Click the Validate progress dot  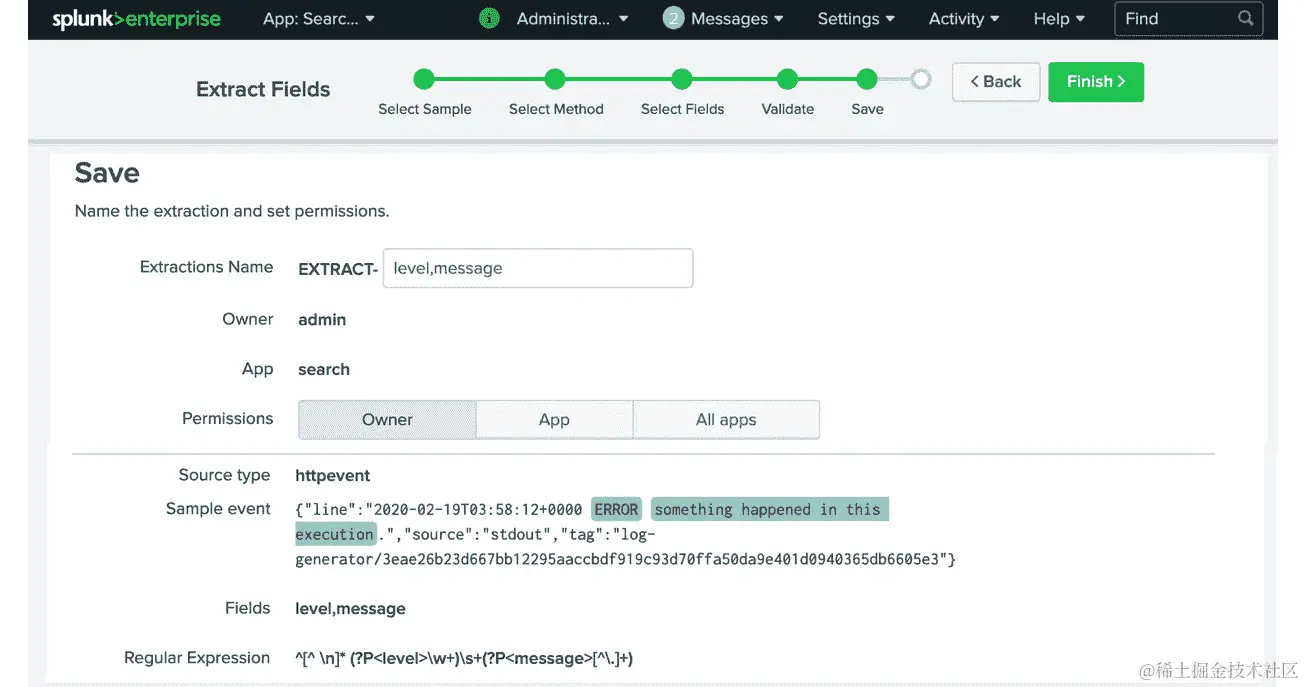787,79
